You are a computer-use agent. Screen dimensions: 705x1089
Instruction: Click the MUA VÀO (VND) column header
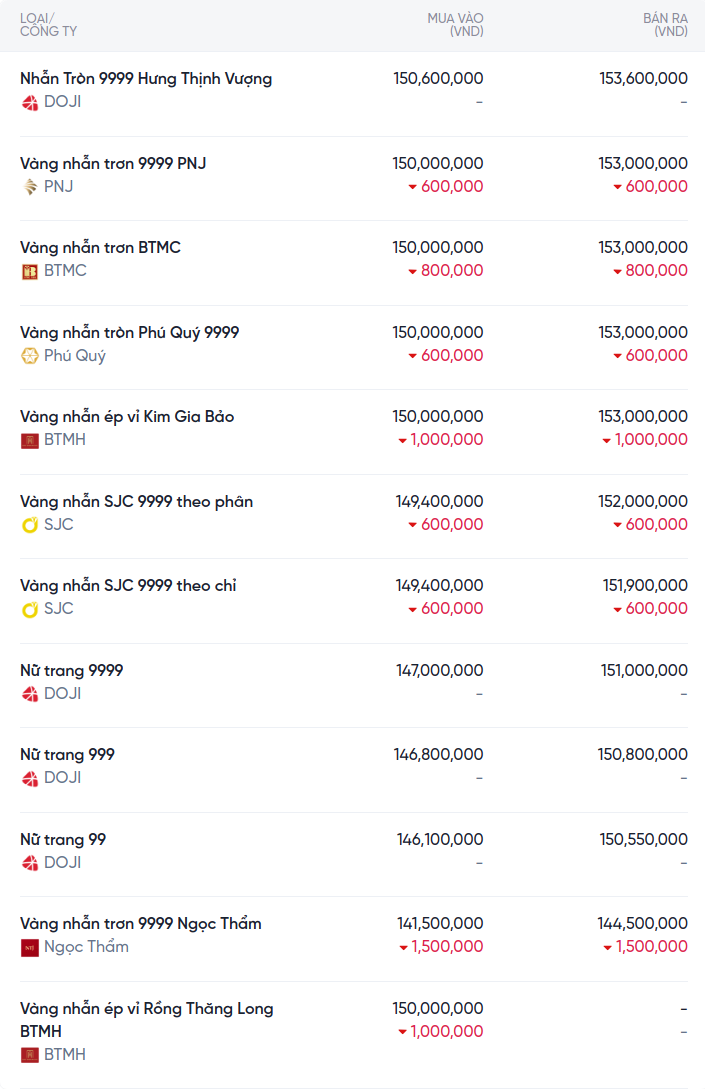(x=455, y=25)
